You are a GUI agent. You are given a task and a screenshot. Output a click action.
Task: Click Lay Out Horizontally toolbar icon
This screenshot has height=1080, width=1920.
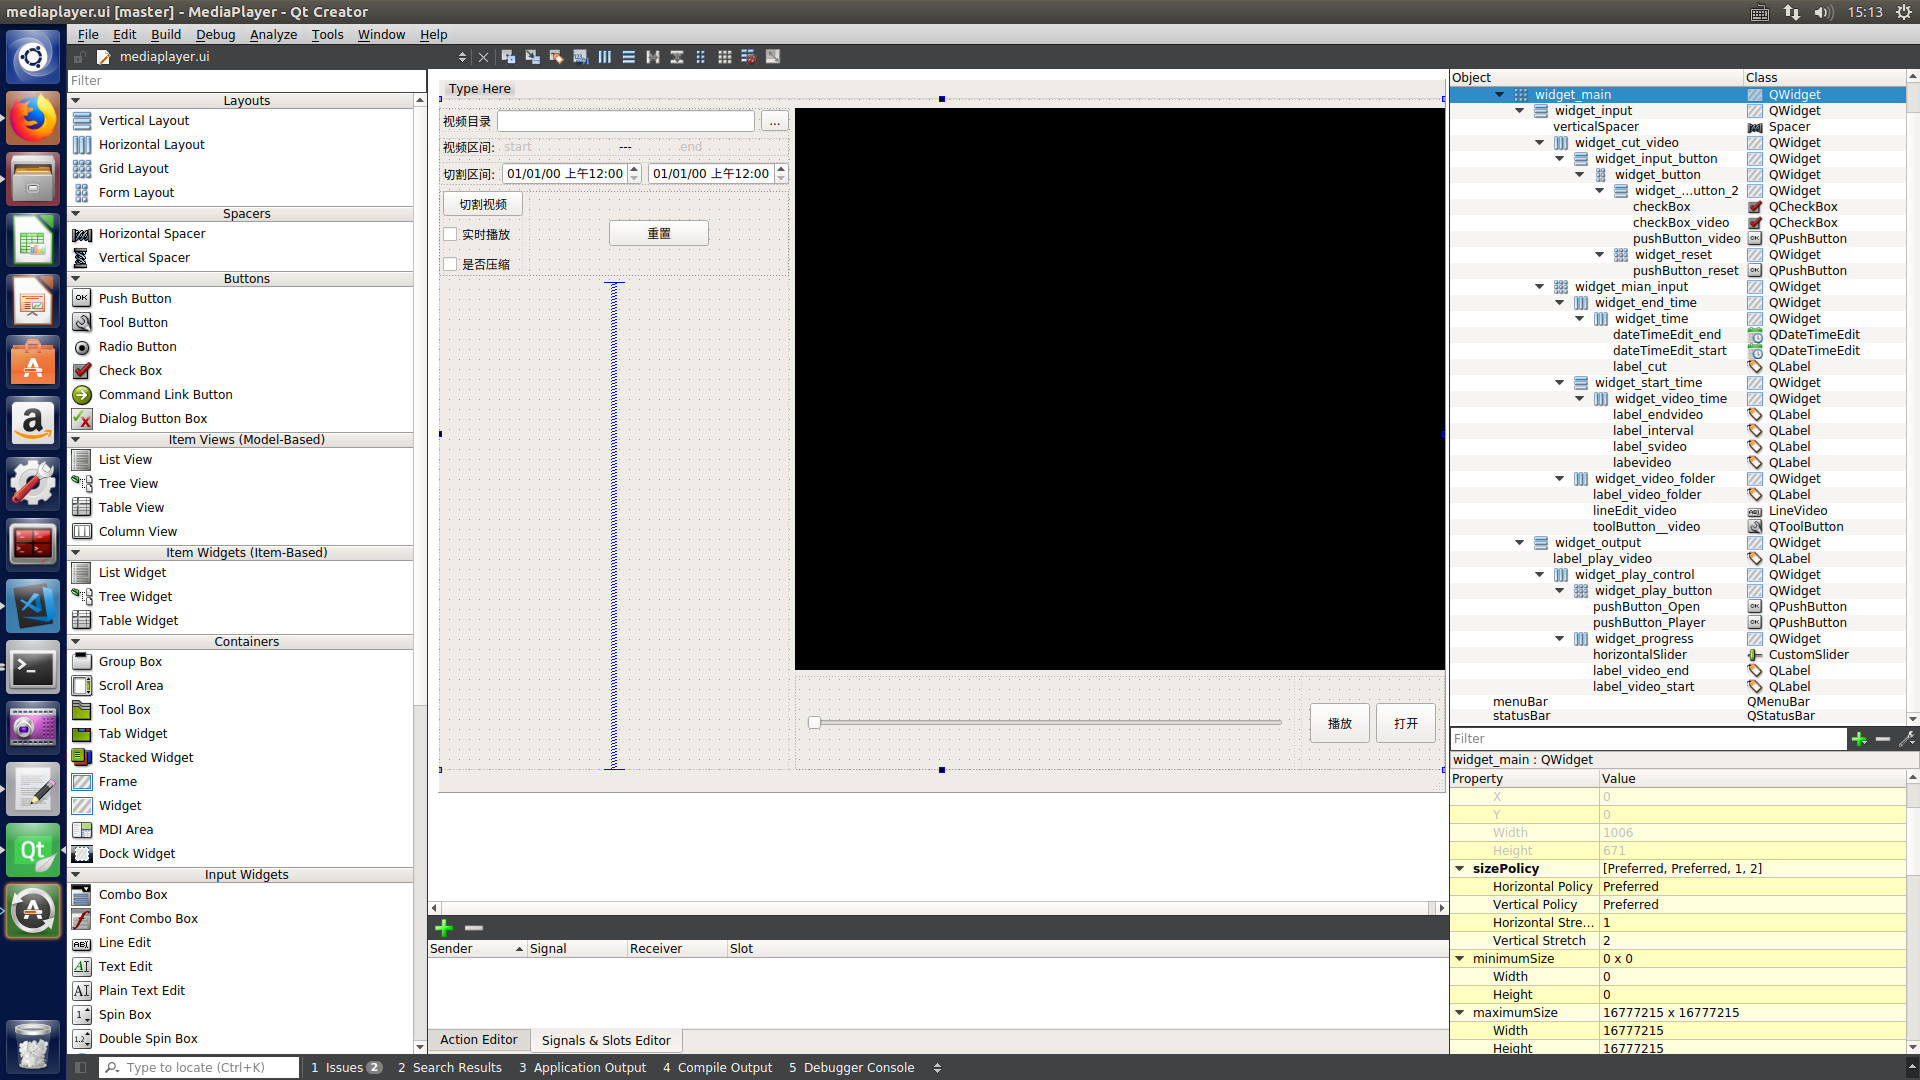(x=605, y=57)
